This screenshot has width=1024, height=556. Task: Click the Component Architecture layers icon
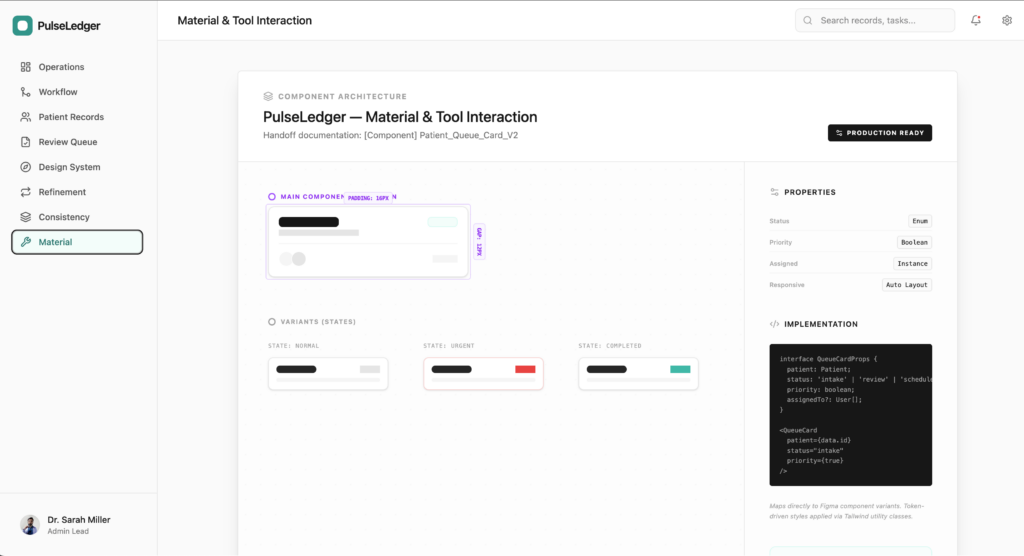(268, 96)
